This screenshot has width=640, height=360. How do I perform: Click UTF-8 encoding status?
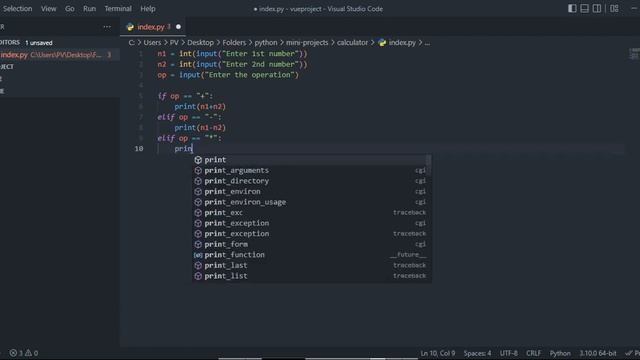click(x=509, y=353)
